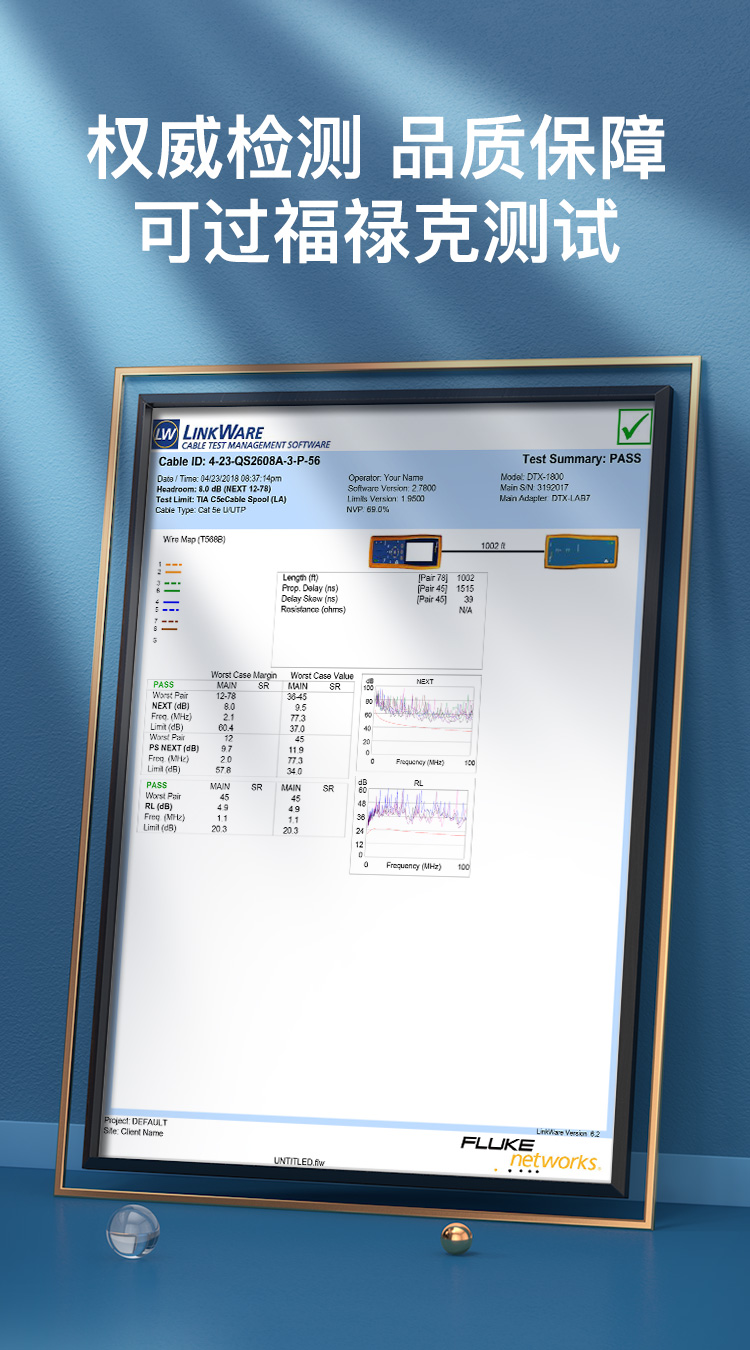
Task: Click the LinkWare LW logo icon
Action: [166, 435]
